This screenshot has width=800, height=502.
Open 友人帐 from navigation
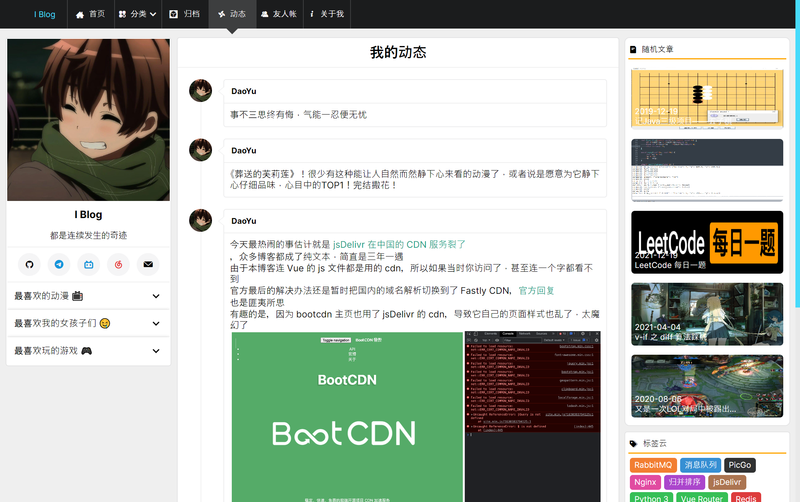coord(279,14)
